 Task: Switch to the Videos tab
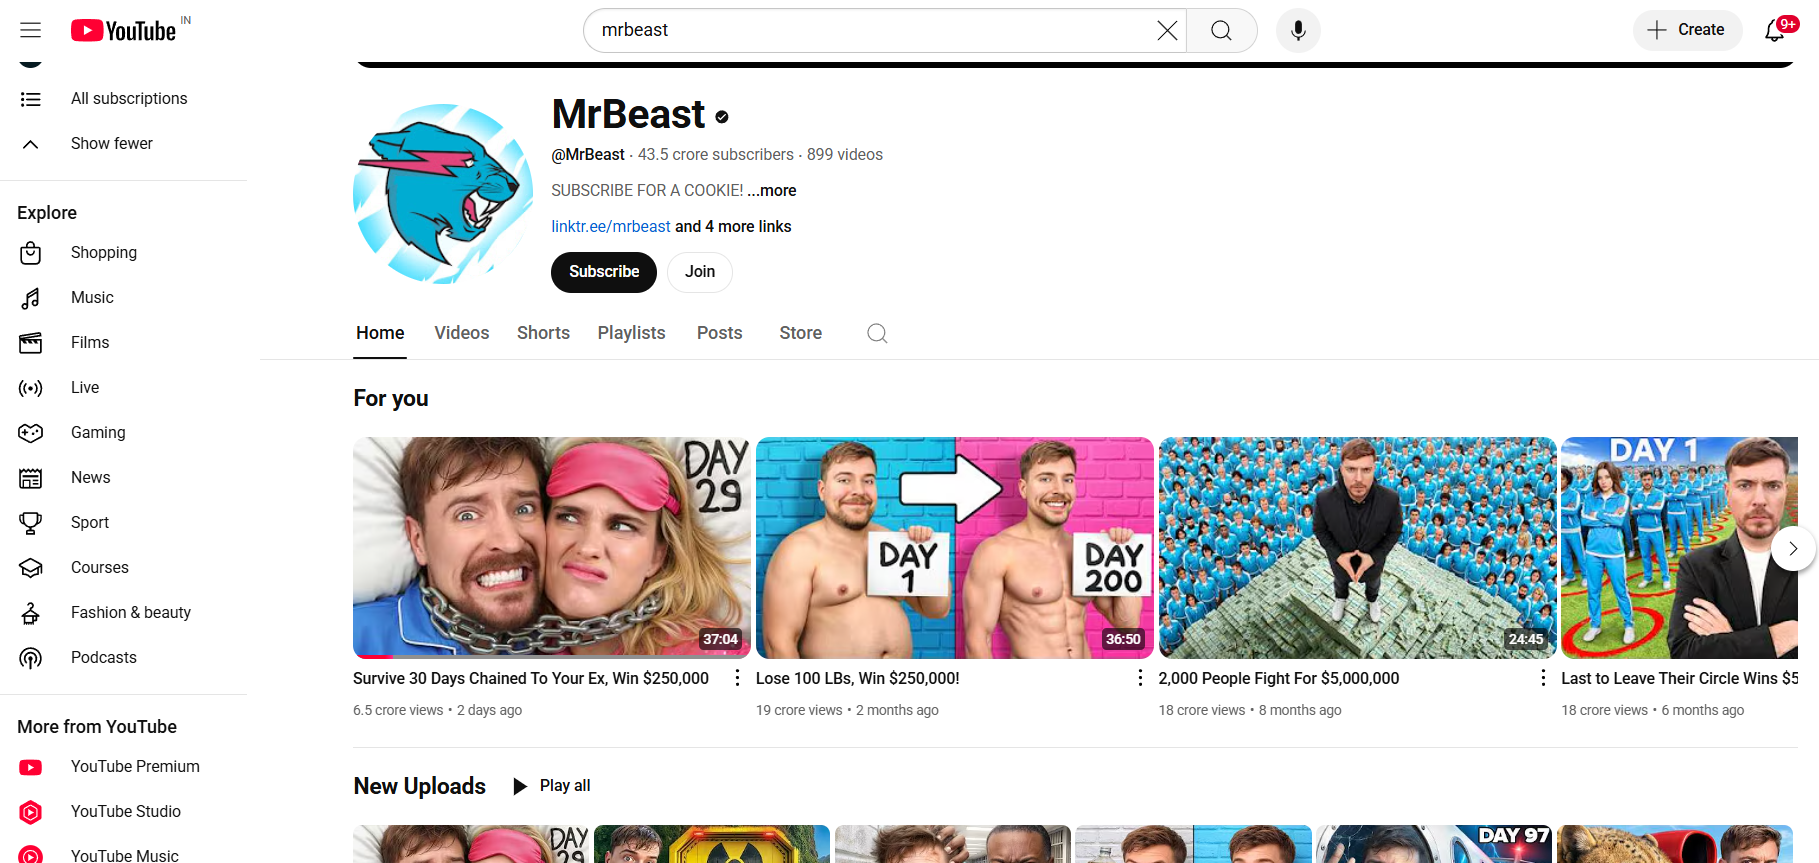pyautogui.click(x=462, y=334)
